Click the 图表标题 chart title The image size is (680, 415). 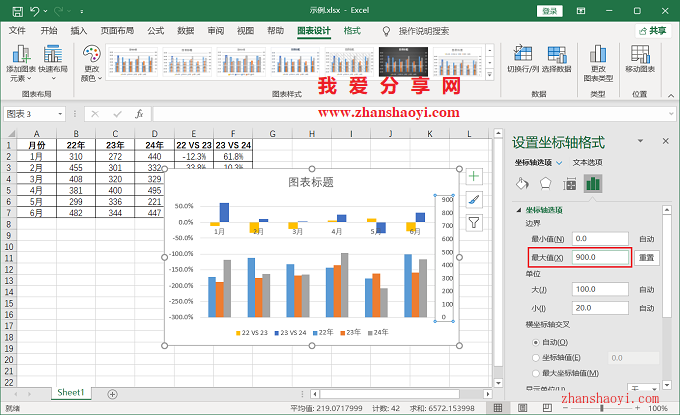pos(311,182)
